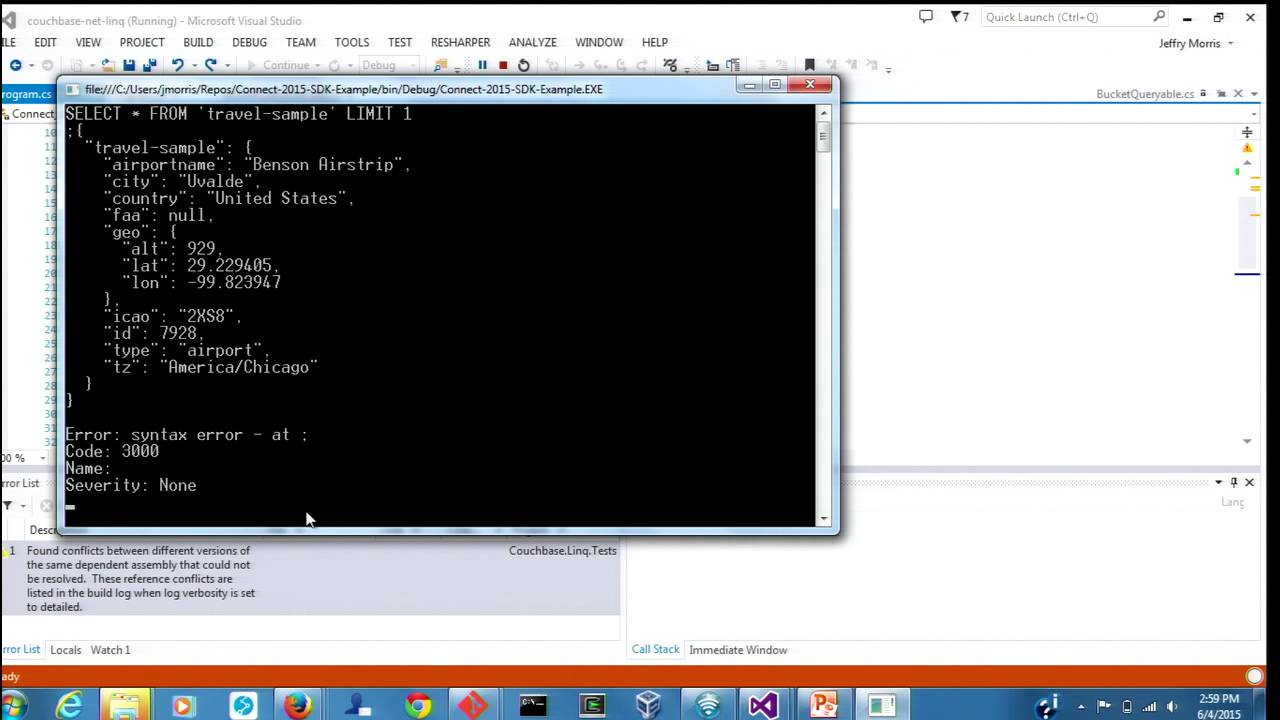Click the console window vertical scrollbar thumb
This screenshot has width=1280, height=720.
824,137
